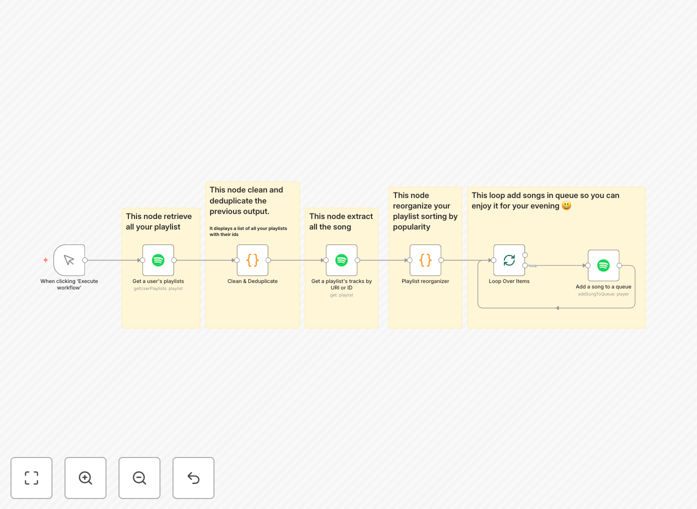This screenshot has height=509, width=697.
Task: Click the reset zoom arrow button
Action: click(x=193, y=478)
